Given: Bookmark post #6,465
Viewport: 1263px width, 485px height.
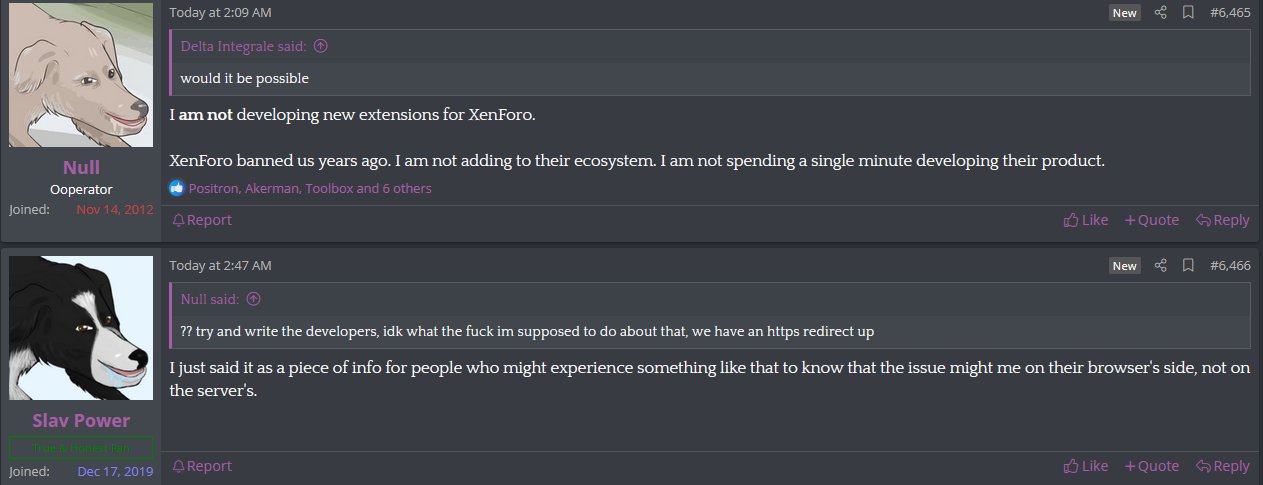Looking at the screenshot, I should 1188,13.
